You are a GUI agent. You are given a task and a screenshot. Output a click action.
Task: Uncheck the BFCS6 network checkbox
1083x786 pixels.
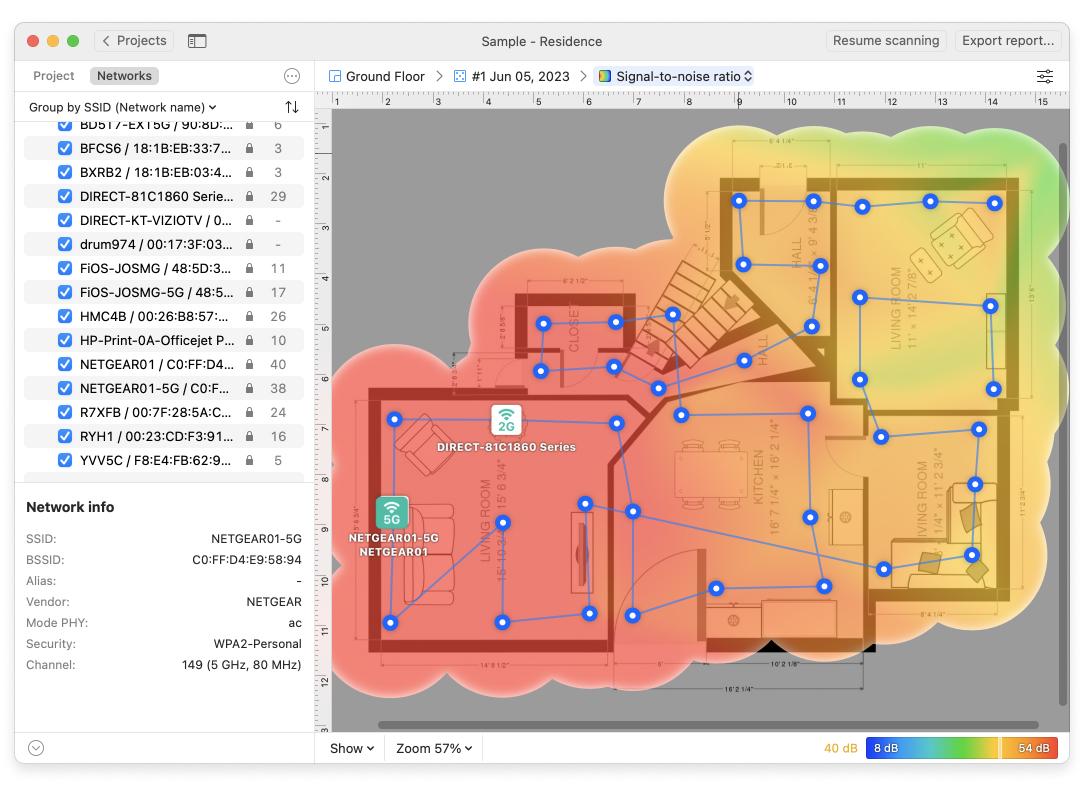(65, 148)
